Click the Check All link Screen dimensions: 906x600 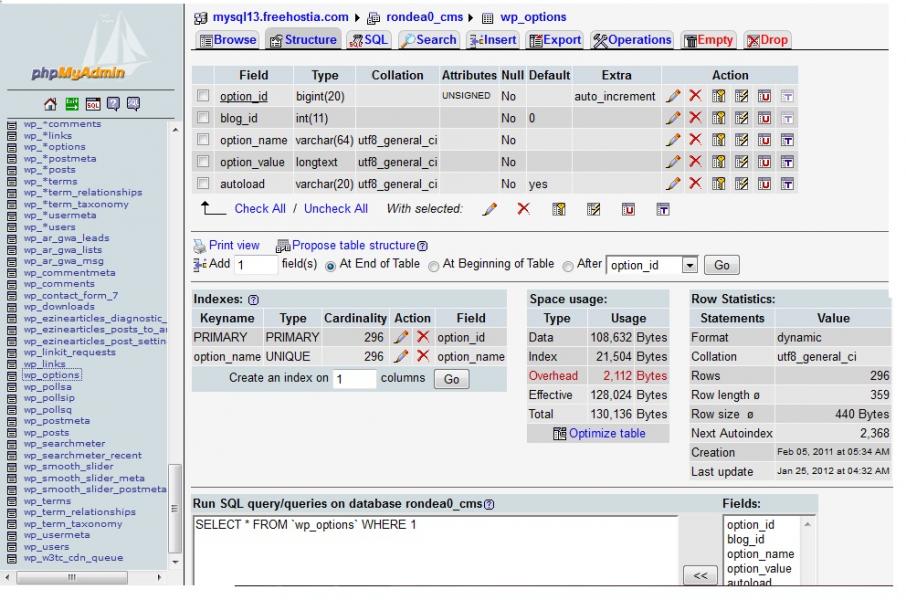pos(260,209)
